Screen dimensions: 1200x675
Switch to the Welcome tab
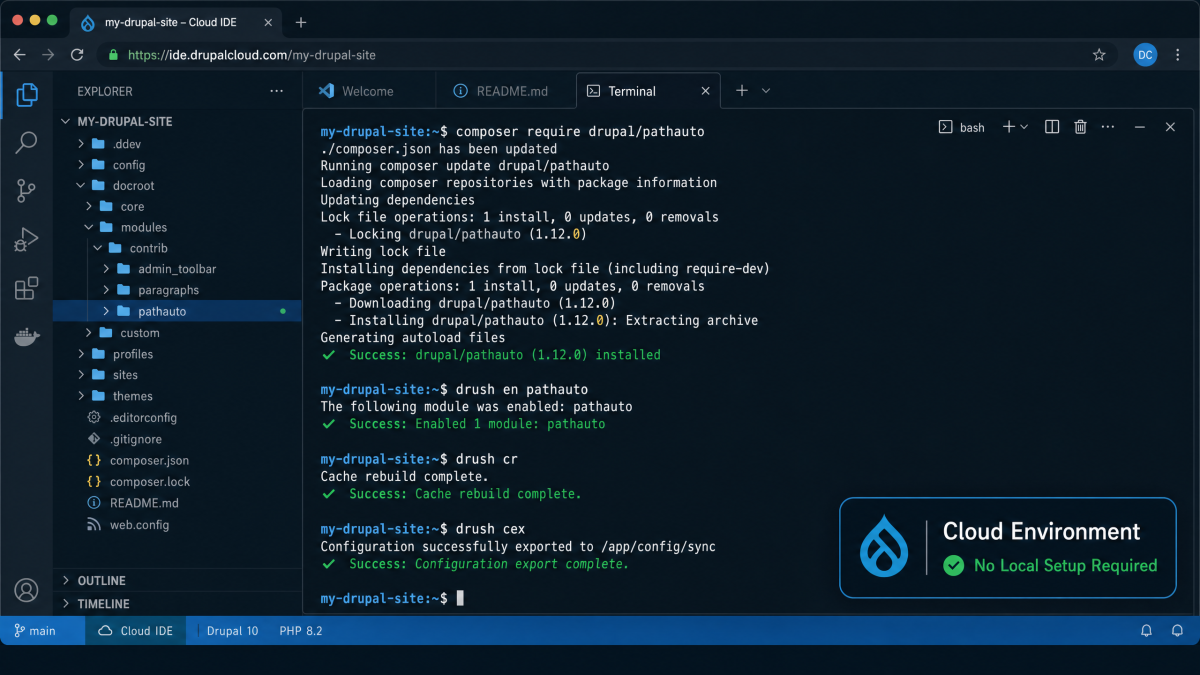click(x=369, y=91)
